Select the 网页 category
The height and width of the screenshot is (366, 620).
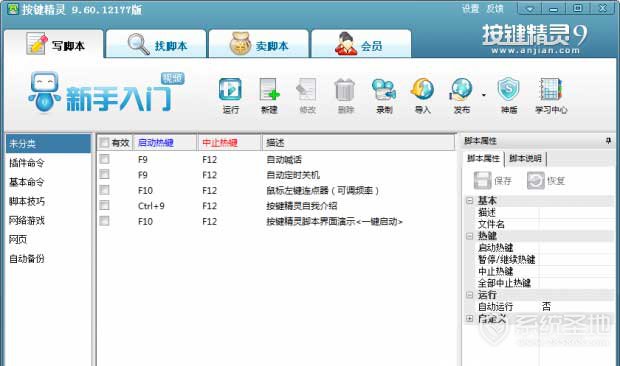pyautogui.click(x=48, y=239)
